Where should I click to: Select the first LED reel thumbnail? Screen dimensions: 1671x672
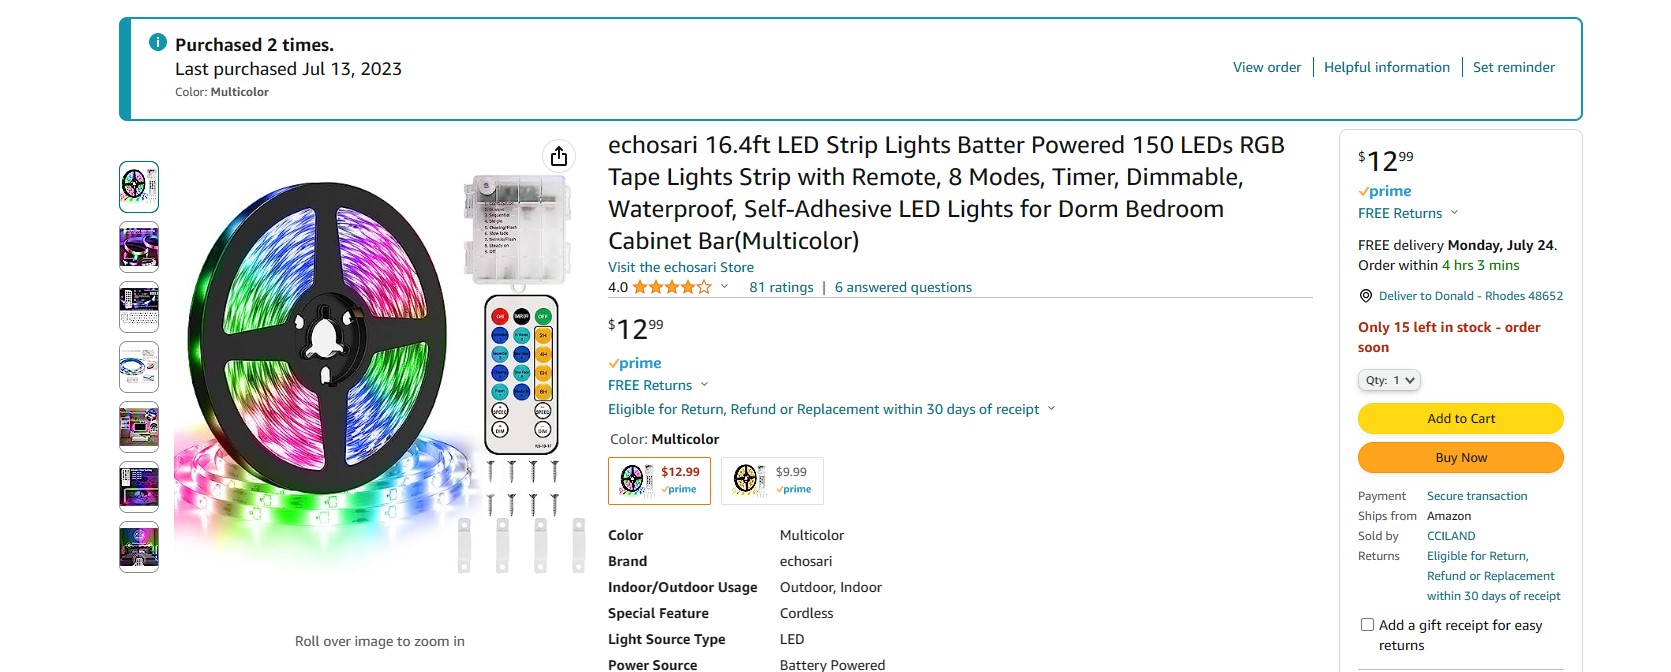click(139, 187)
